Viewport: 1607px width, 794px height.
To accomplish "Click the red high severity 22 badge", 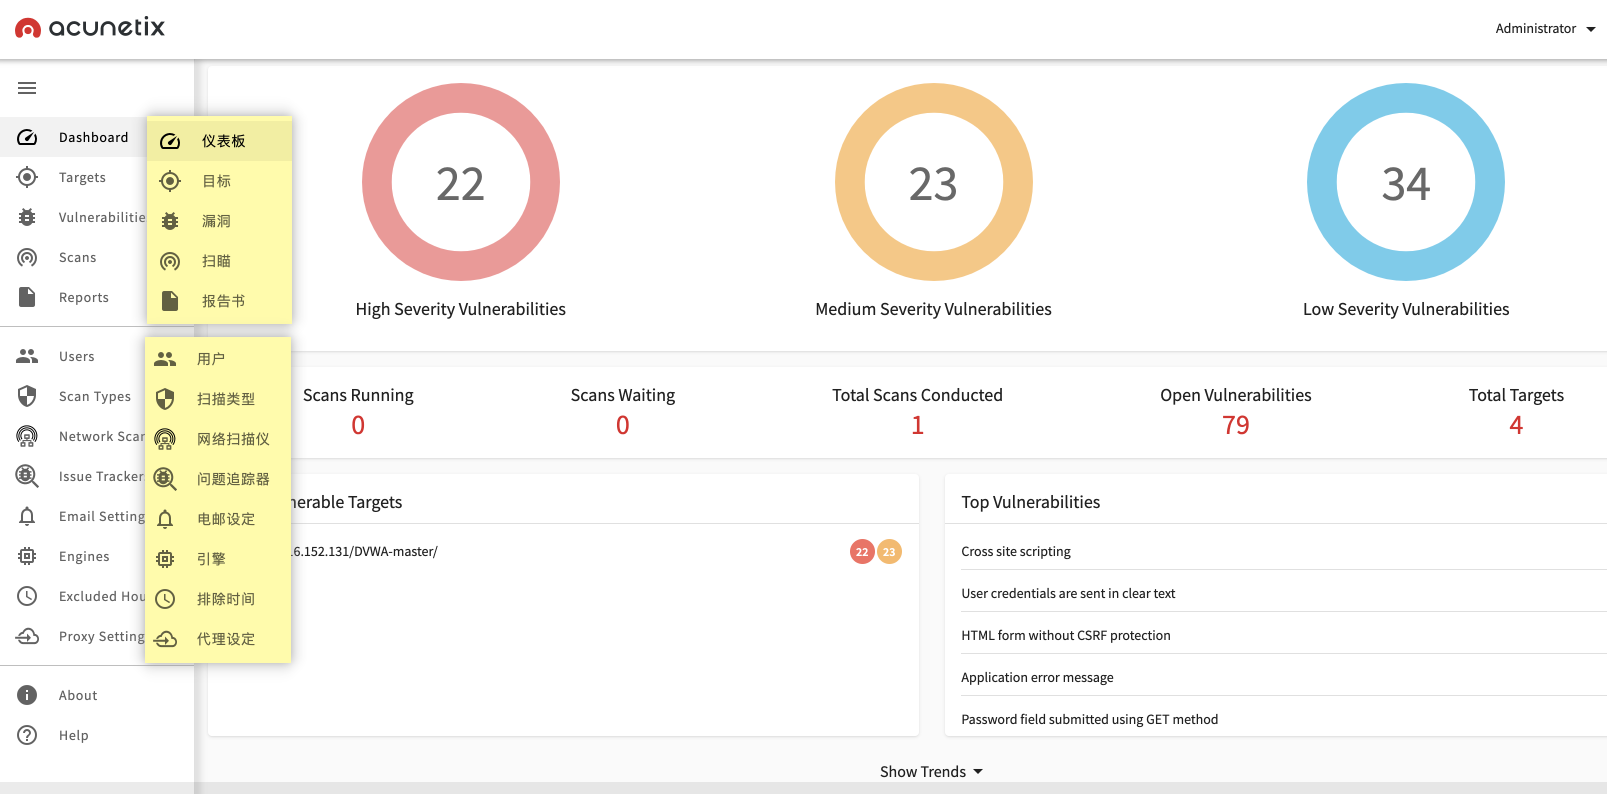I will pyautogui.click(x=861, y=551).
